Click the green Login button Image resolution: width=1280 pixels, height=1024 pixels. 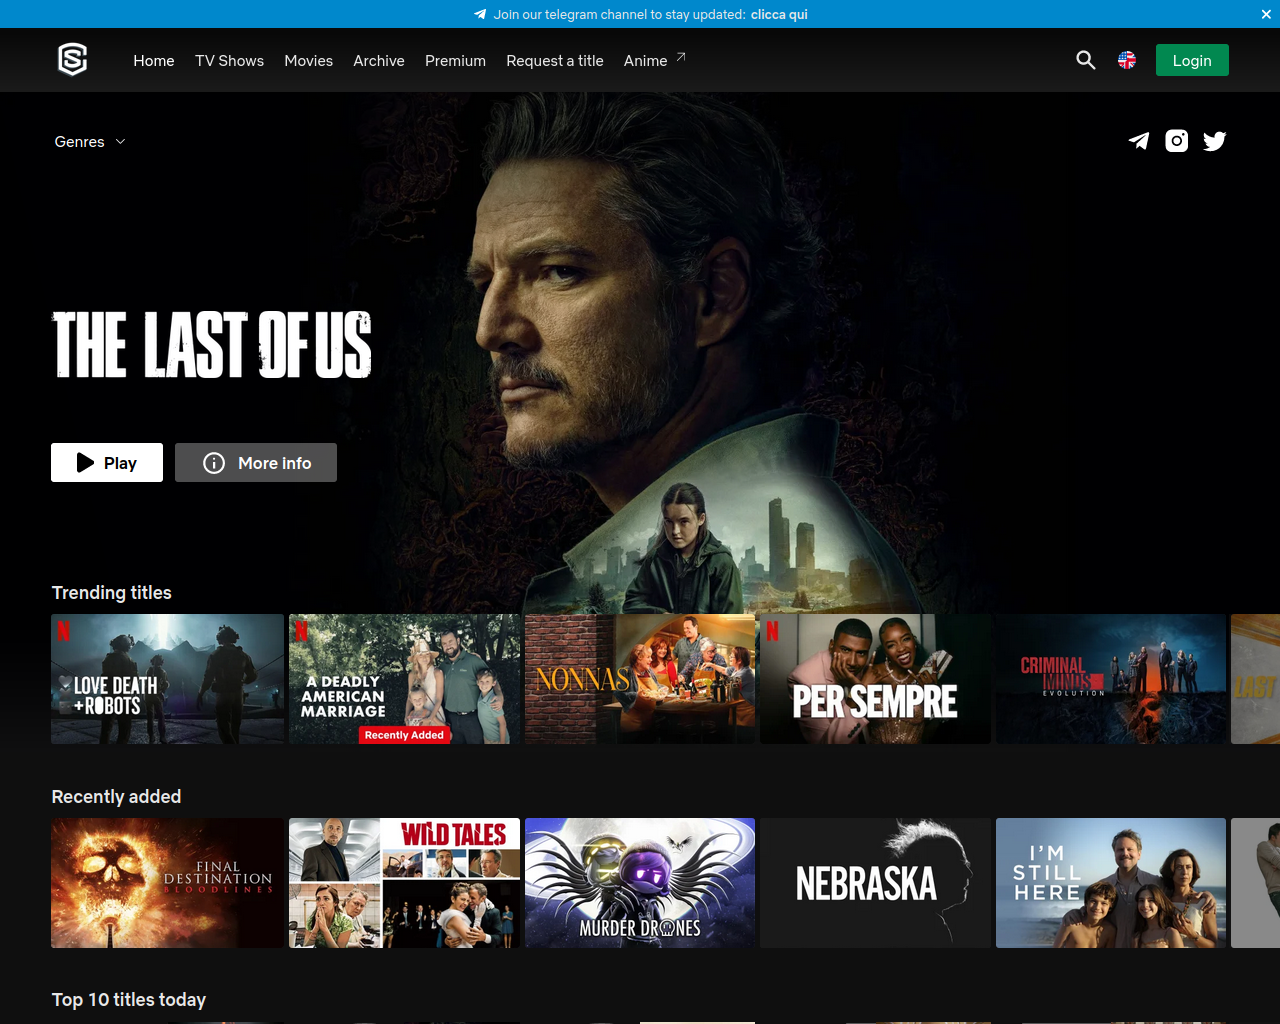point(1192,60)
